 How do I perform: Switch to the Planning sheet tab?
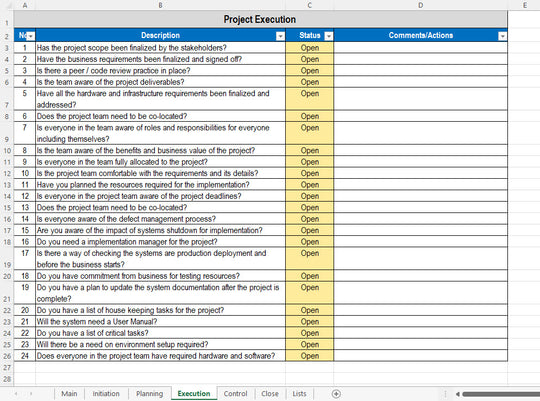pos(149,393)
